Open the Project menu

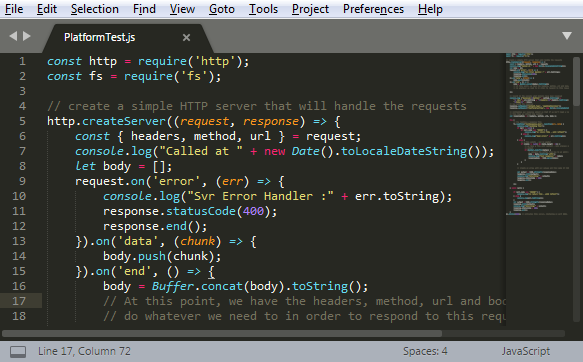tap(310, 9)
